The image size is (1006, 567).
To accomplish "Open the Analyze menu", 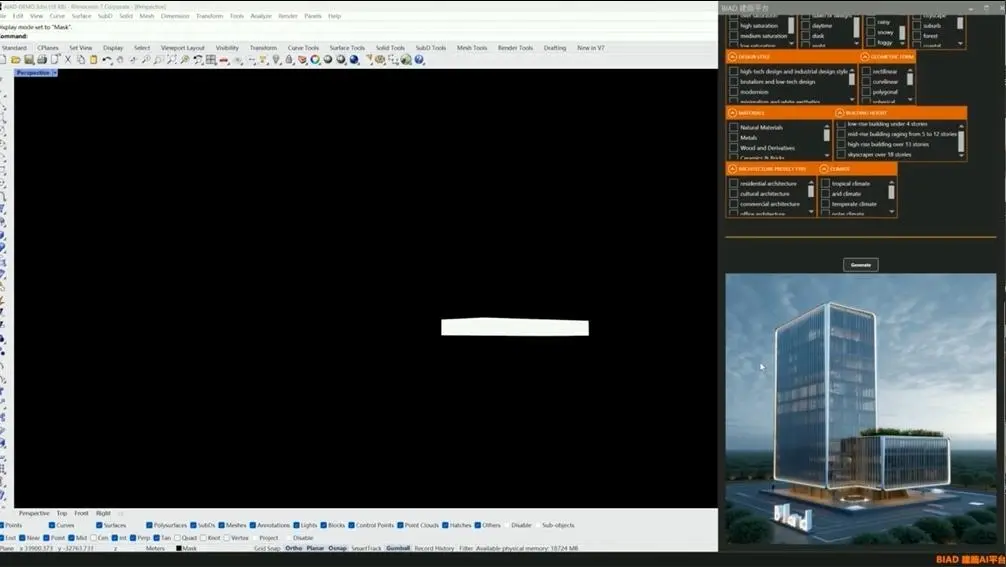I will (x=260, y=16).
